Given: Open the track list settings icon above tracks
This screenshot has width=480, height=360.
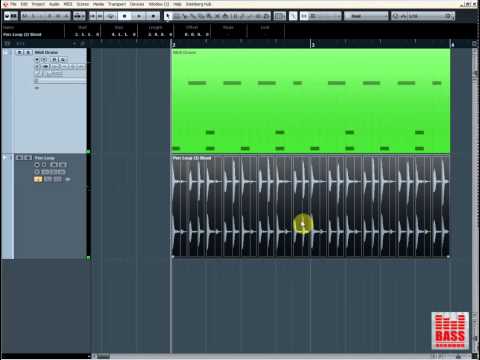Looking at the screenshot, I should point(7,43).
